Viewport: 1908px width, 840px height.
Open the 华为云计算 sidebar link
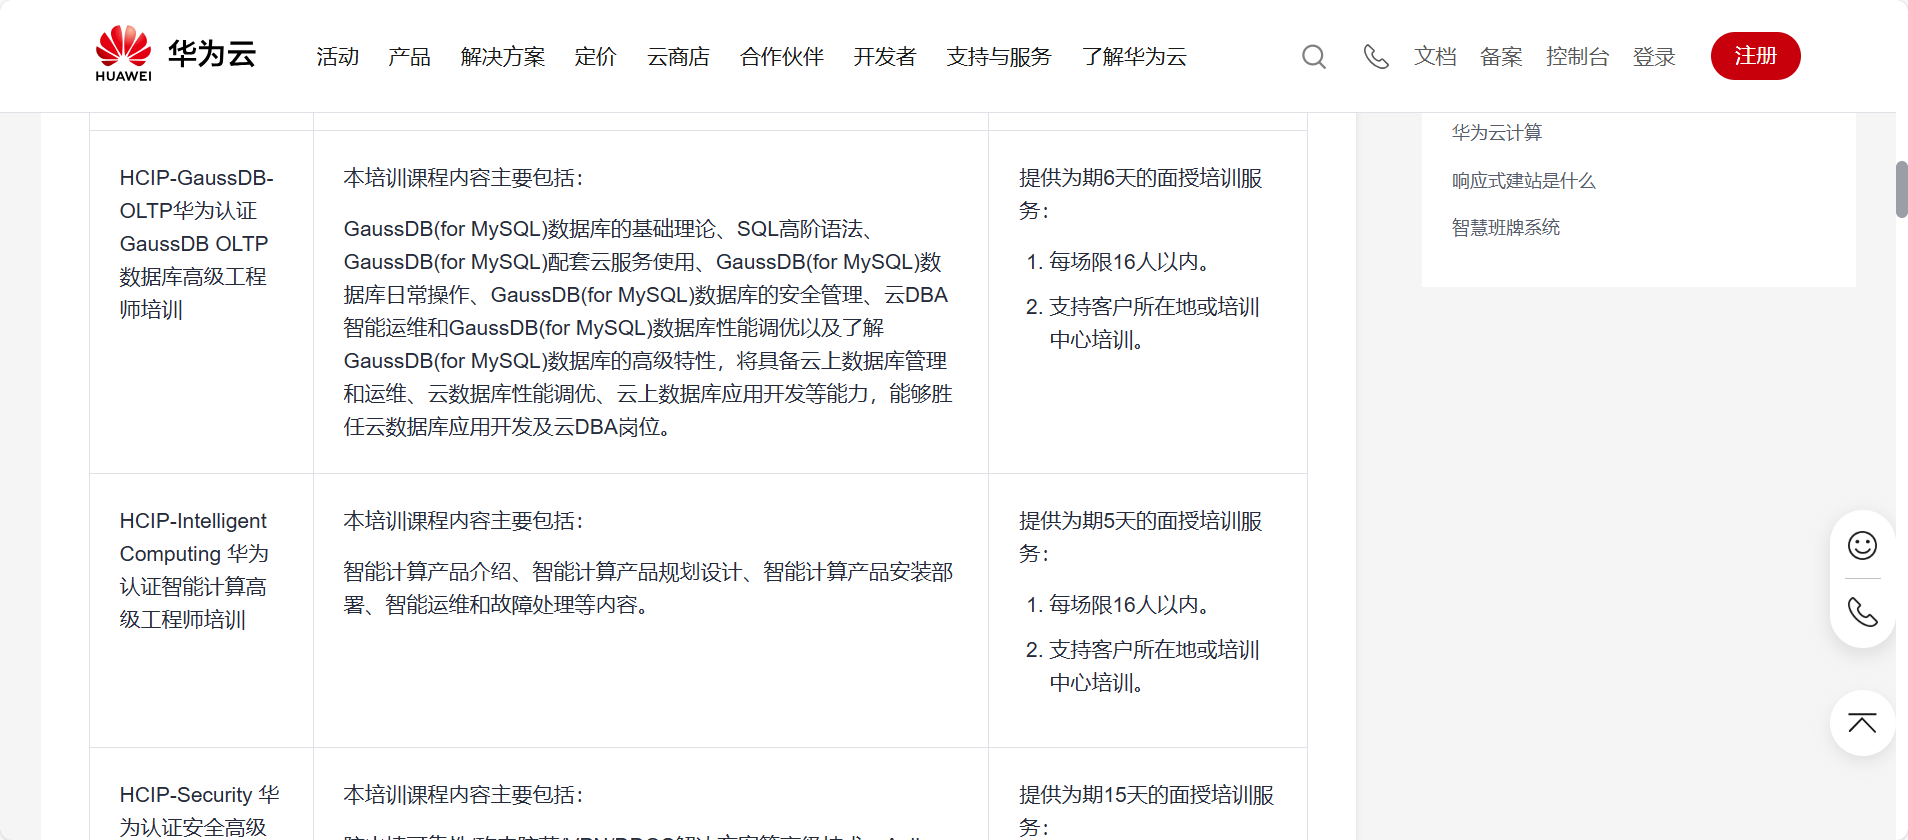click(x=1497, y=132)
